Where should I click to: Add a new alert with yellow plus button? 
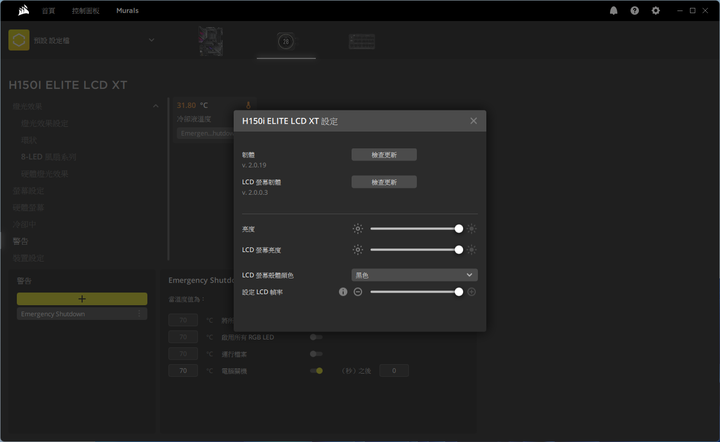point(82,299)
